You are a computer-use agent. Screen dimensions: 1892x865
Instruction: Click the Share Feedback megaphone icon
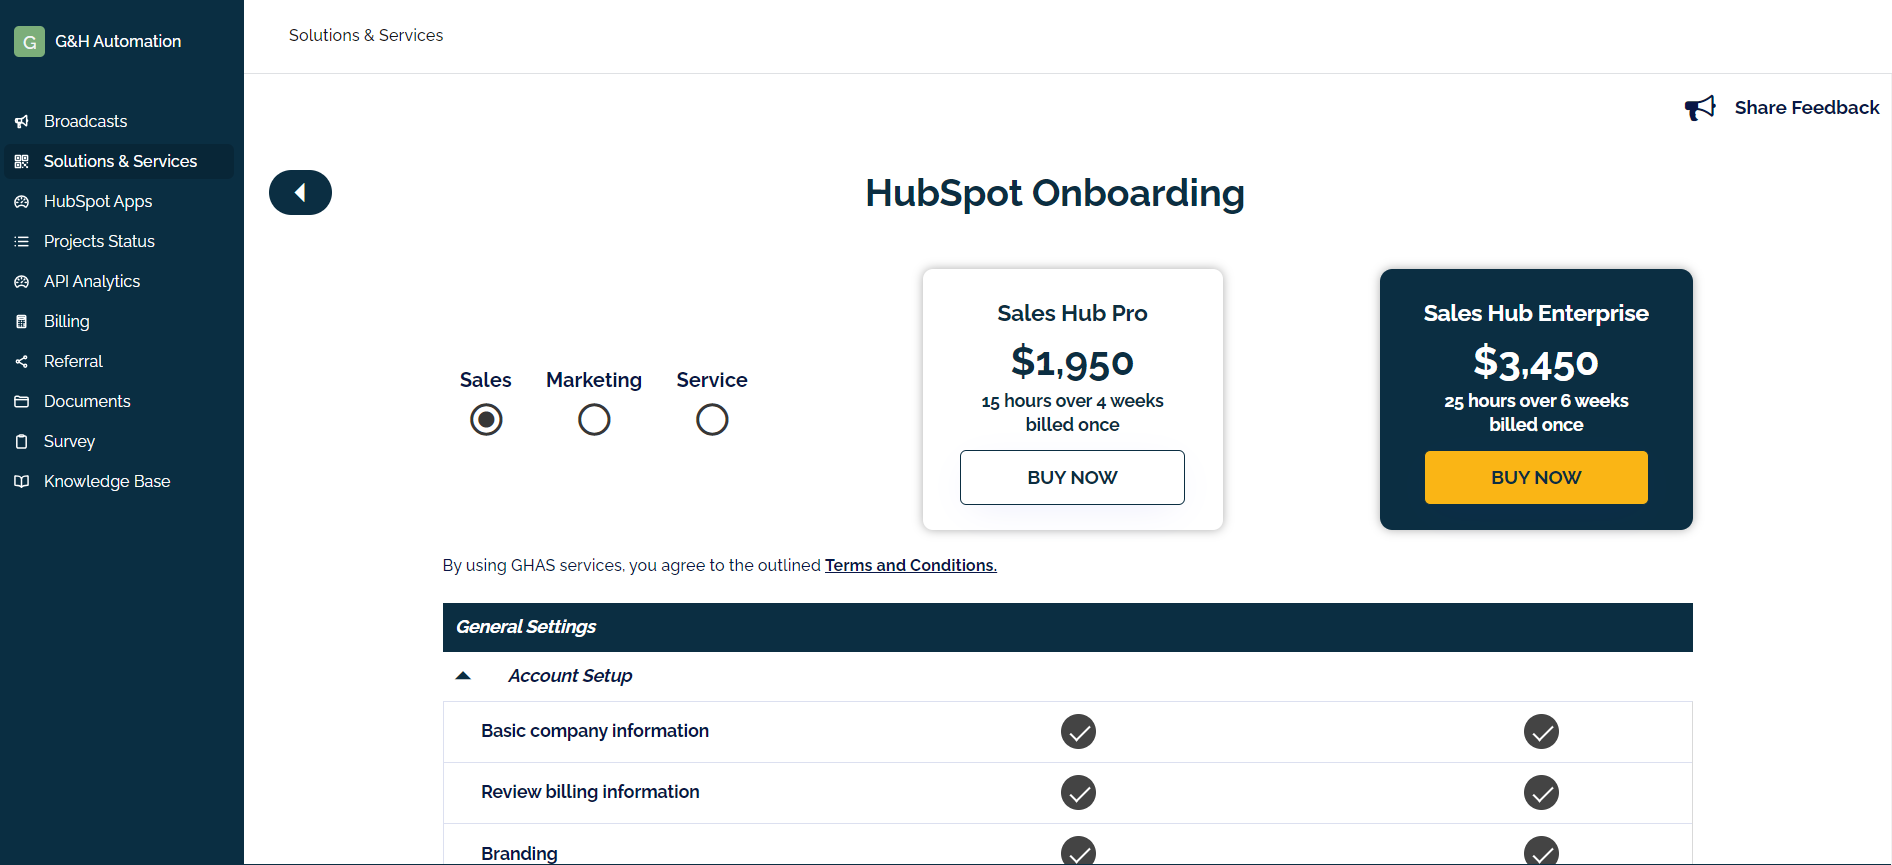tap(1700, 107)
